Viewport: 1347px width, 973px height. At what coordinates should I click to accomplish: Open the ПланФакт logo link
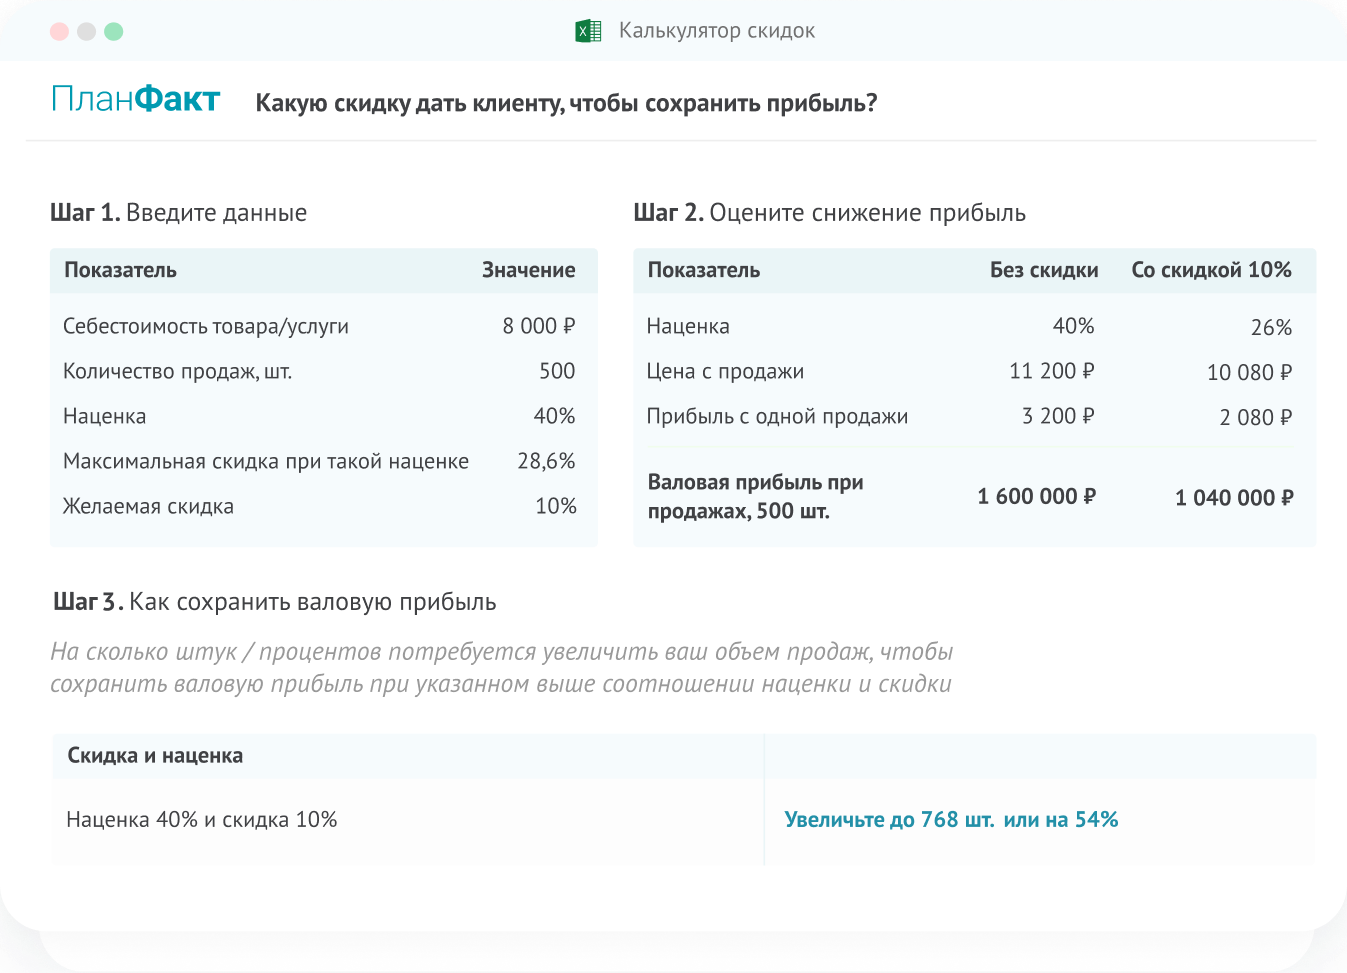coord(135,99)
